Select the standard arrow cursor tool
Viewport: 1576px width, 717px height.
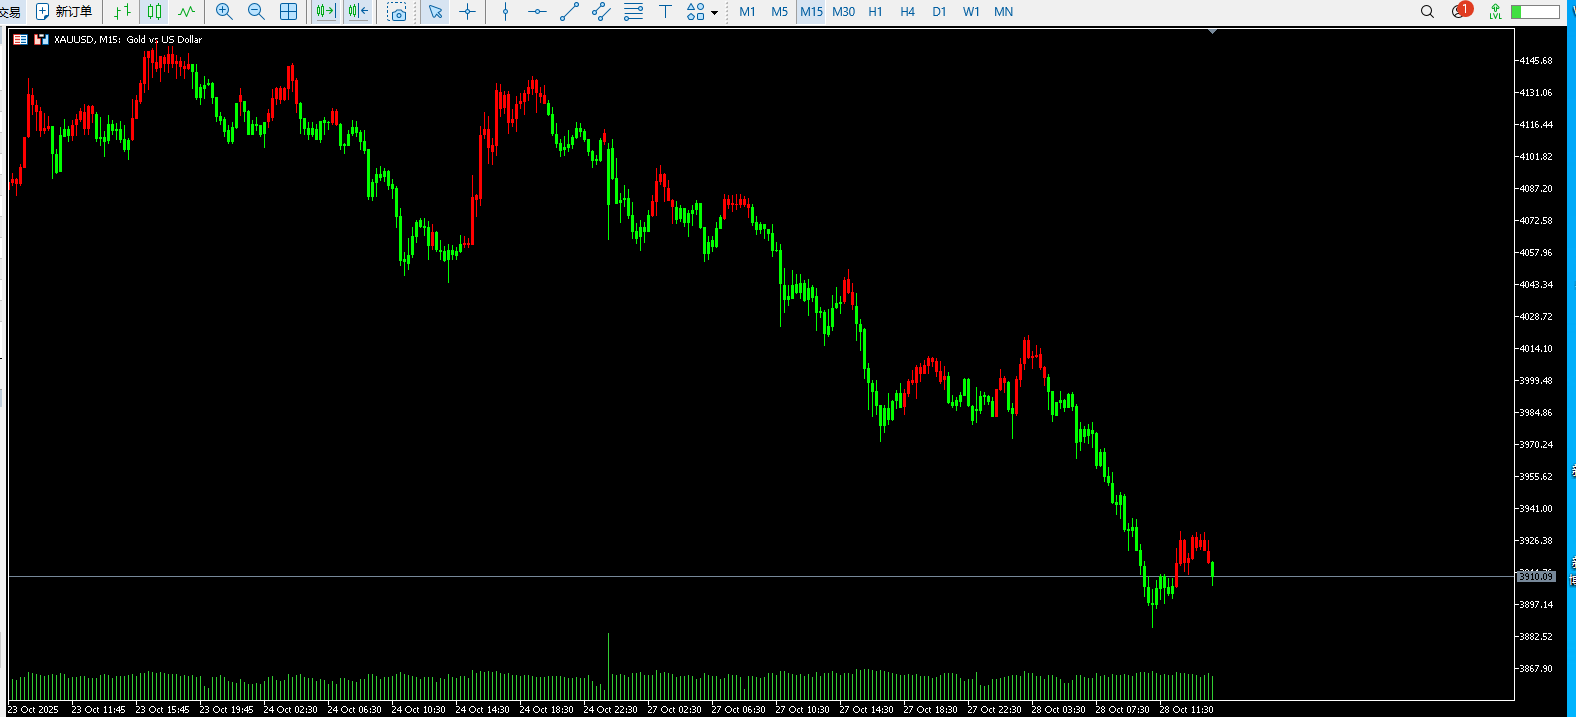point(435,12)
